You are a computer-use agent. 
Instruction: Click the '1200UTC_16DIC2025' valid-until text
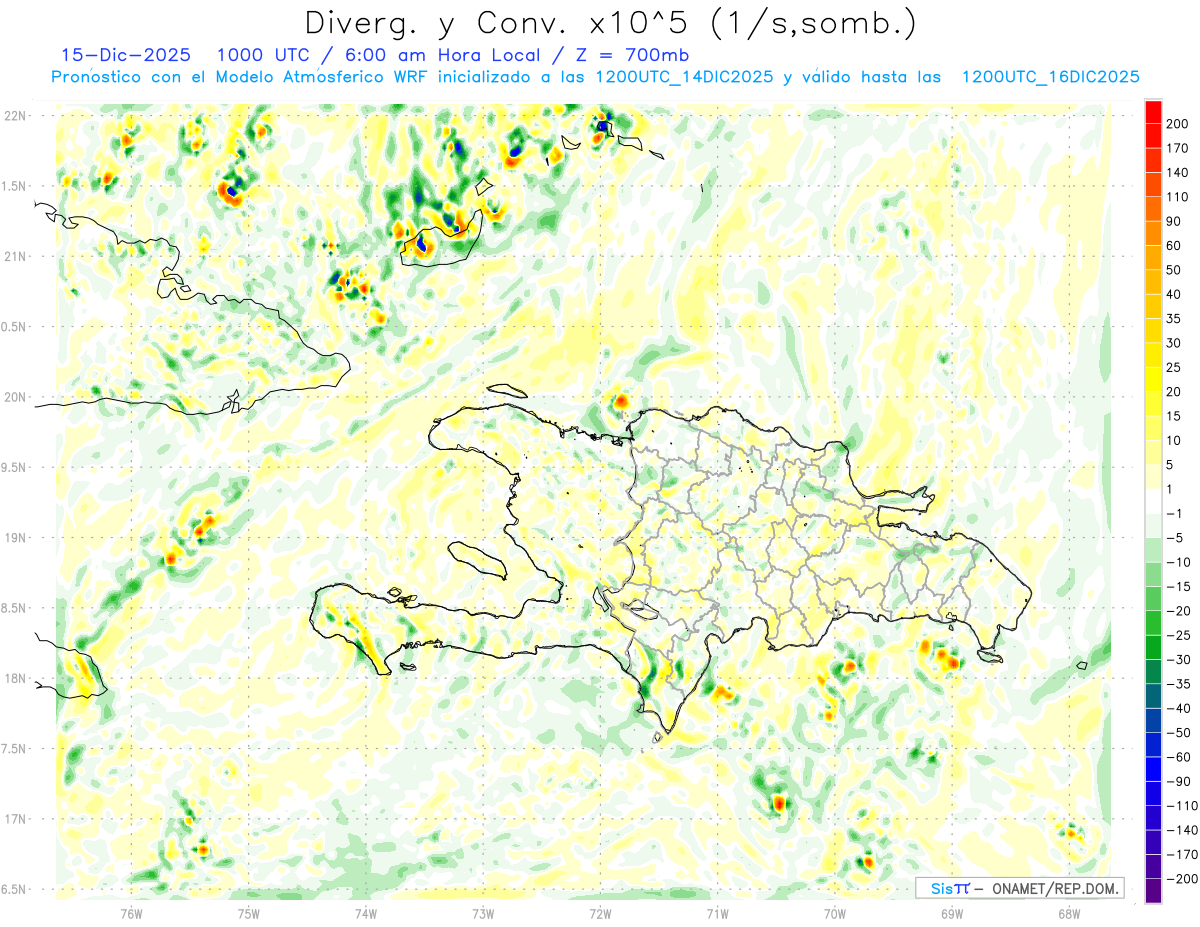tap(1050, 77)
